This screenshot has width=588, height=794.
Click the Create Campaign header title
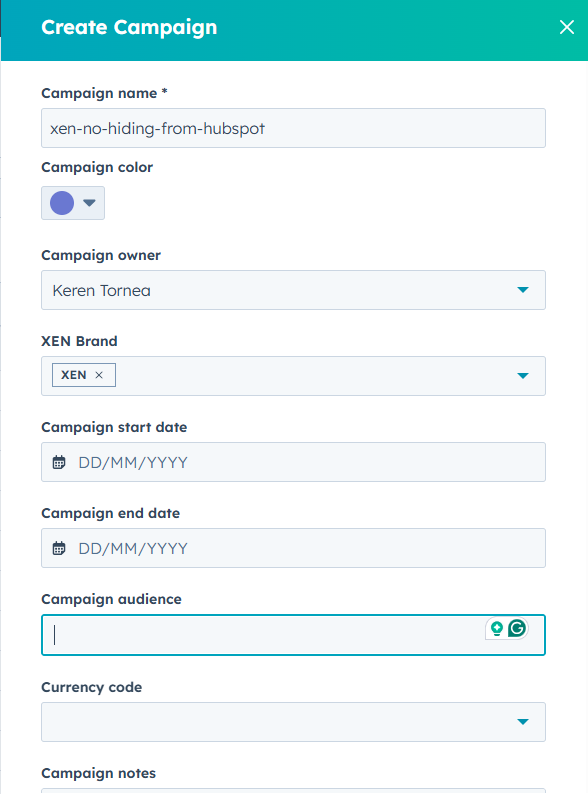pos(129,27)
